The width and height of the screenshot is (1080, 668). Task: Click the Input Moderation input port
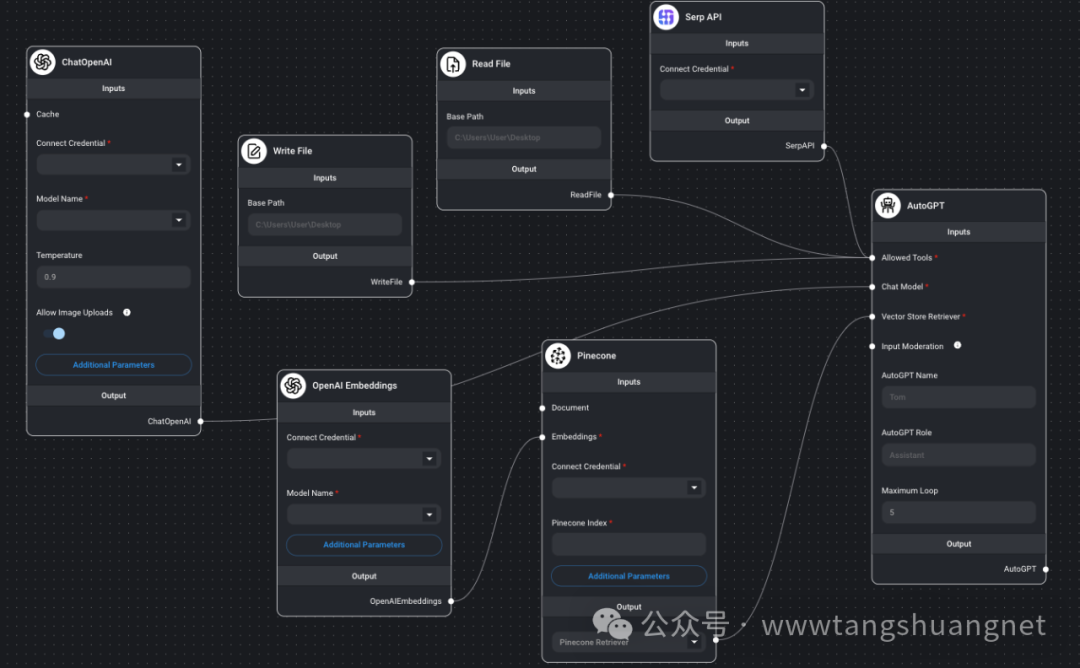click(872, 346)
